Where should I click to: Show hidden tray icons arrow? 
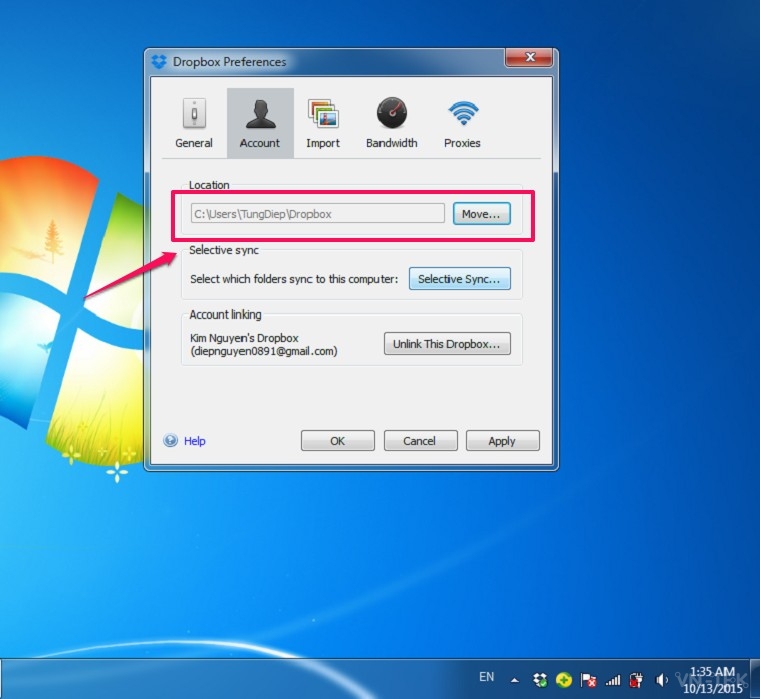(515, 680)
